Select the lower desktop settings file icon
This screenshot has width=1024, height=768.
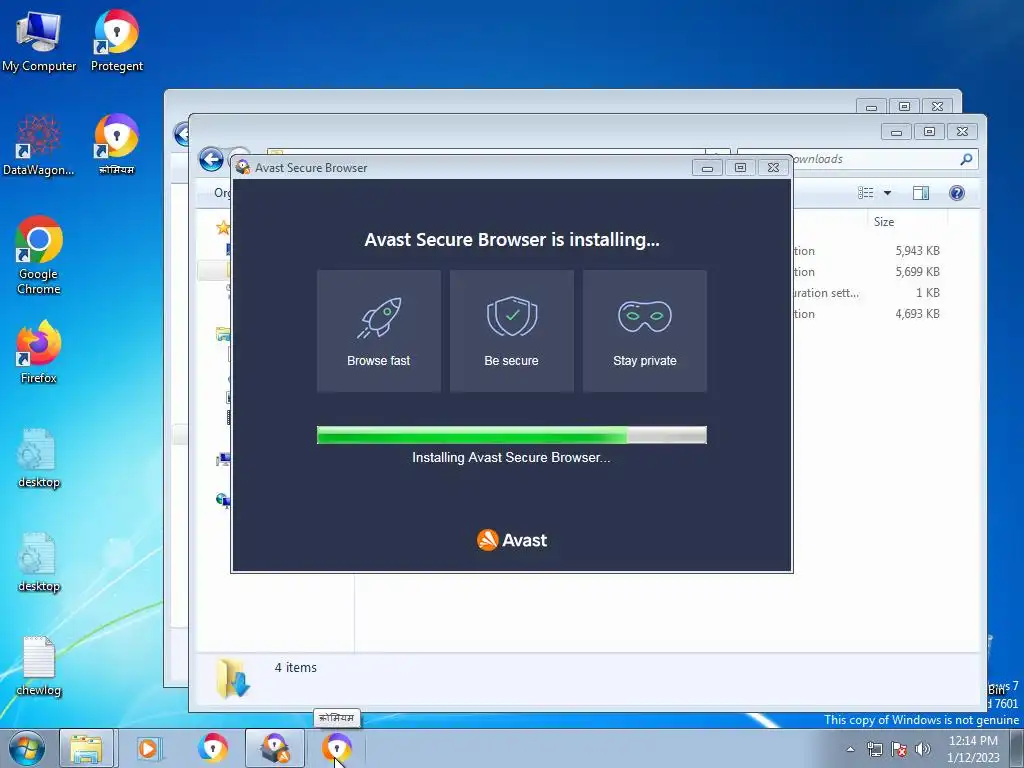click(x=39, y=563)
